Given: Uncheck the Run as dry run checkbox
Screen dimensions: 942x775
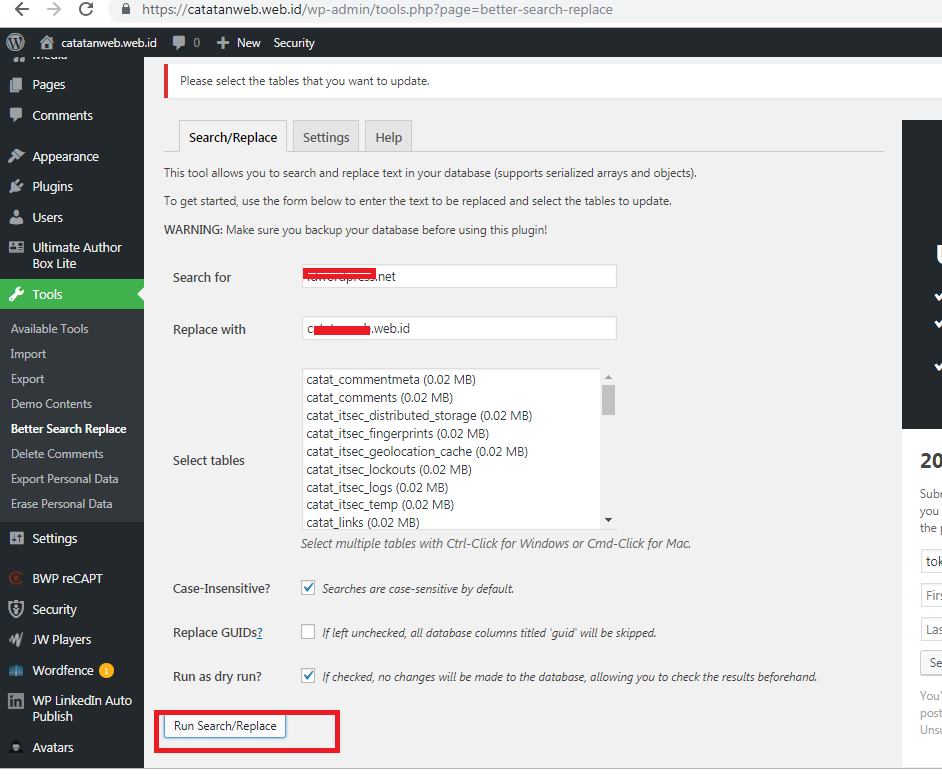Looking at the screenshot, I should click(x=308, y=676).
